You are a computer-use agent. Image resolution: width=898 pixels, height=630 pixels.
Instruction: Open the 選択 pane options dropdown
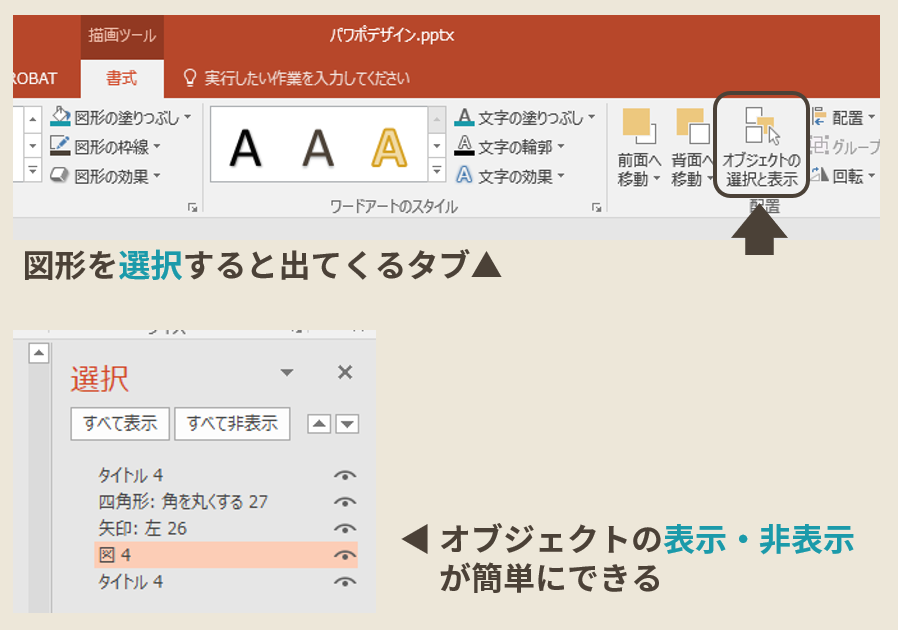tap(287, 373)
